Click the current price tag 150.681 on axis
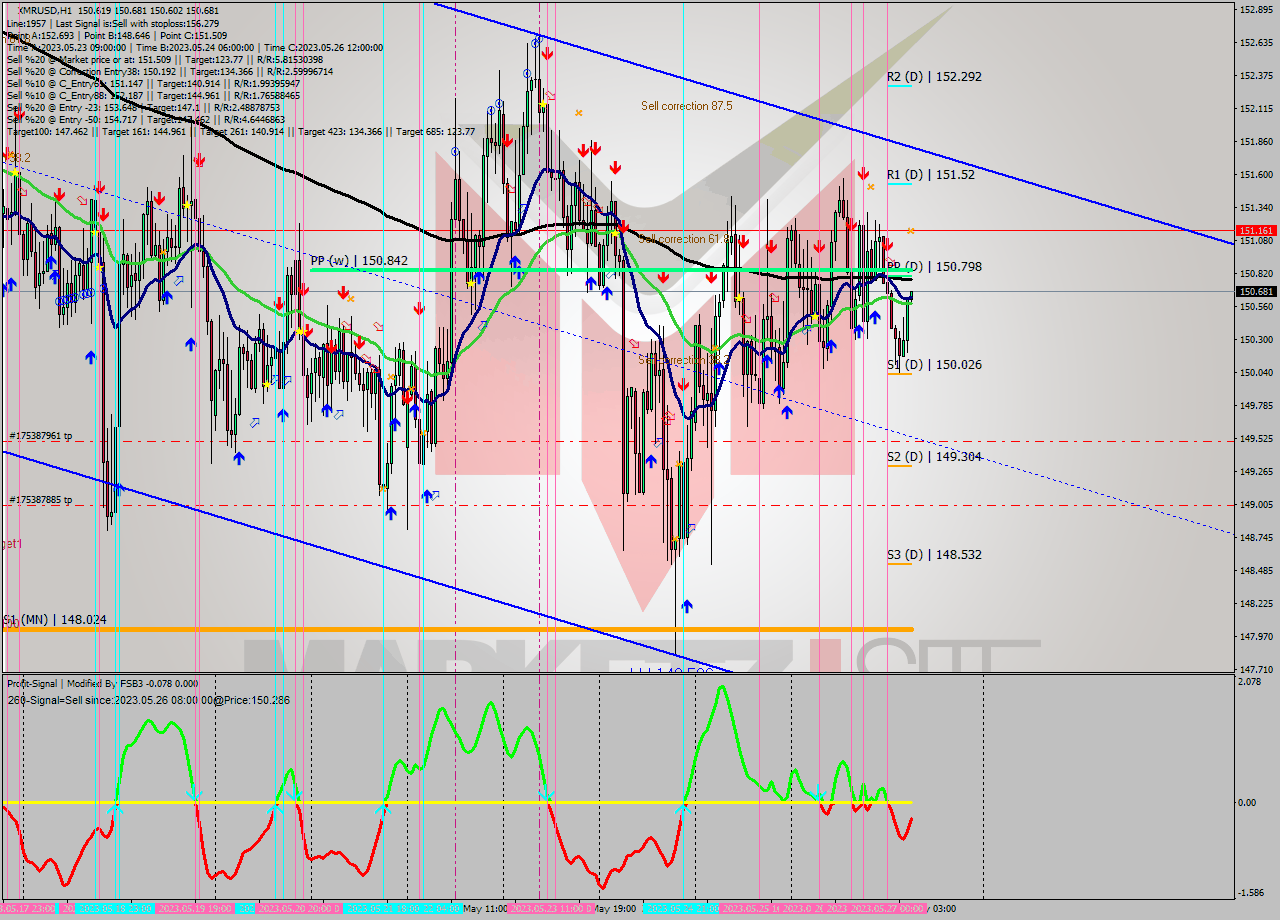The width and height of the screenshot is (1280, 920). (x=1256, y=292)
